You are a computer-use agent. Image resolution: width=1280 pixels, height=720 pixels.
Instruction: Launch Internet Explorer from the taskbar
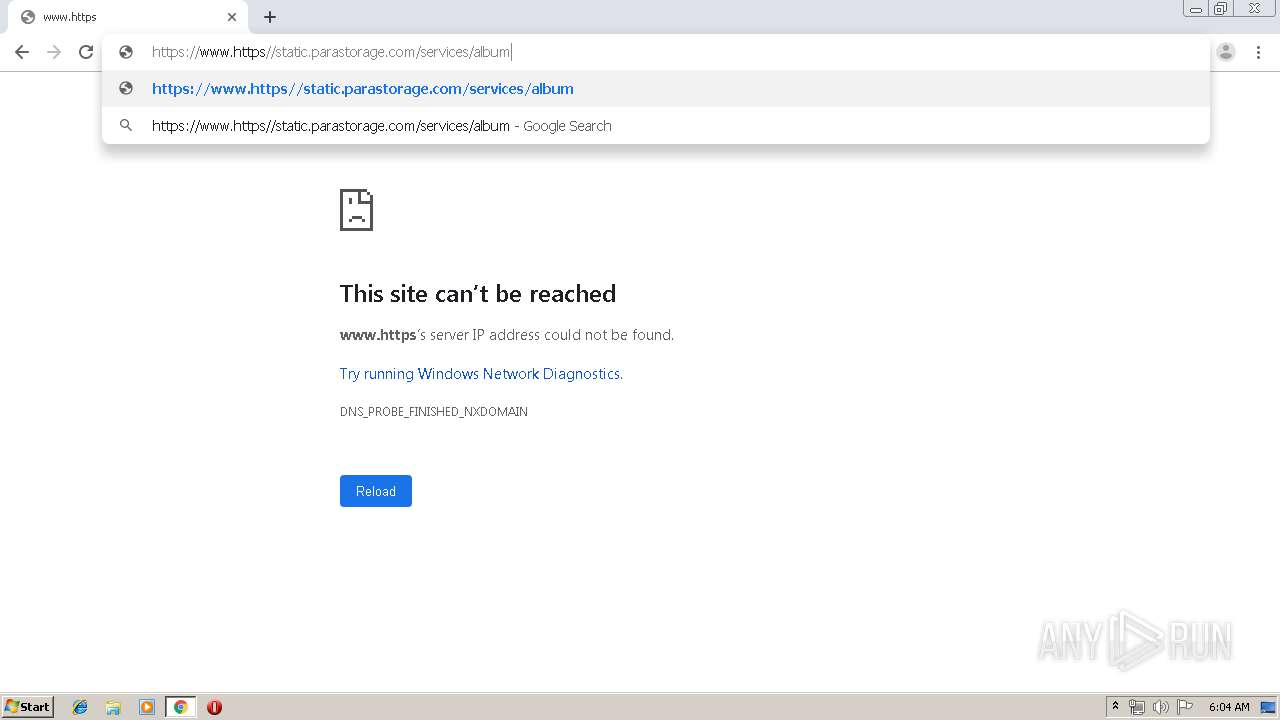80,707
